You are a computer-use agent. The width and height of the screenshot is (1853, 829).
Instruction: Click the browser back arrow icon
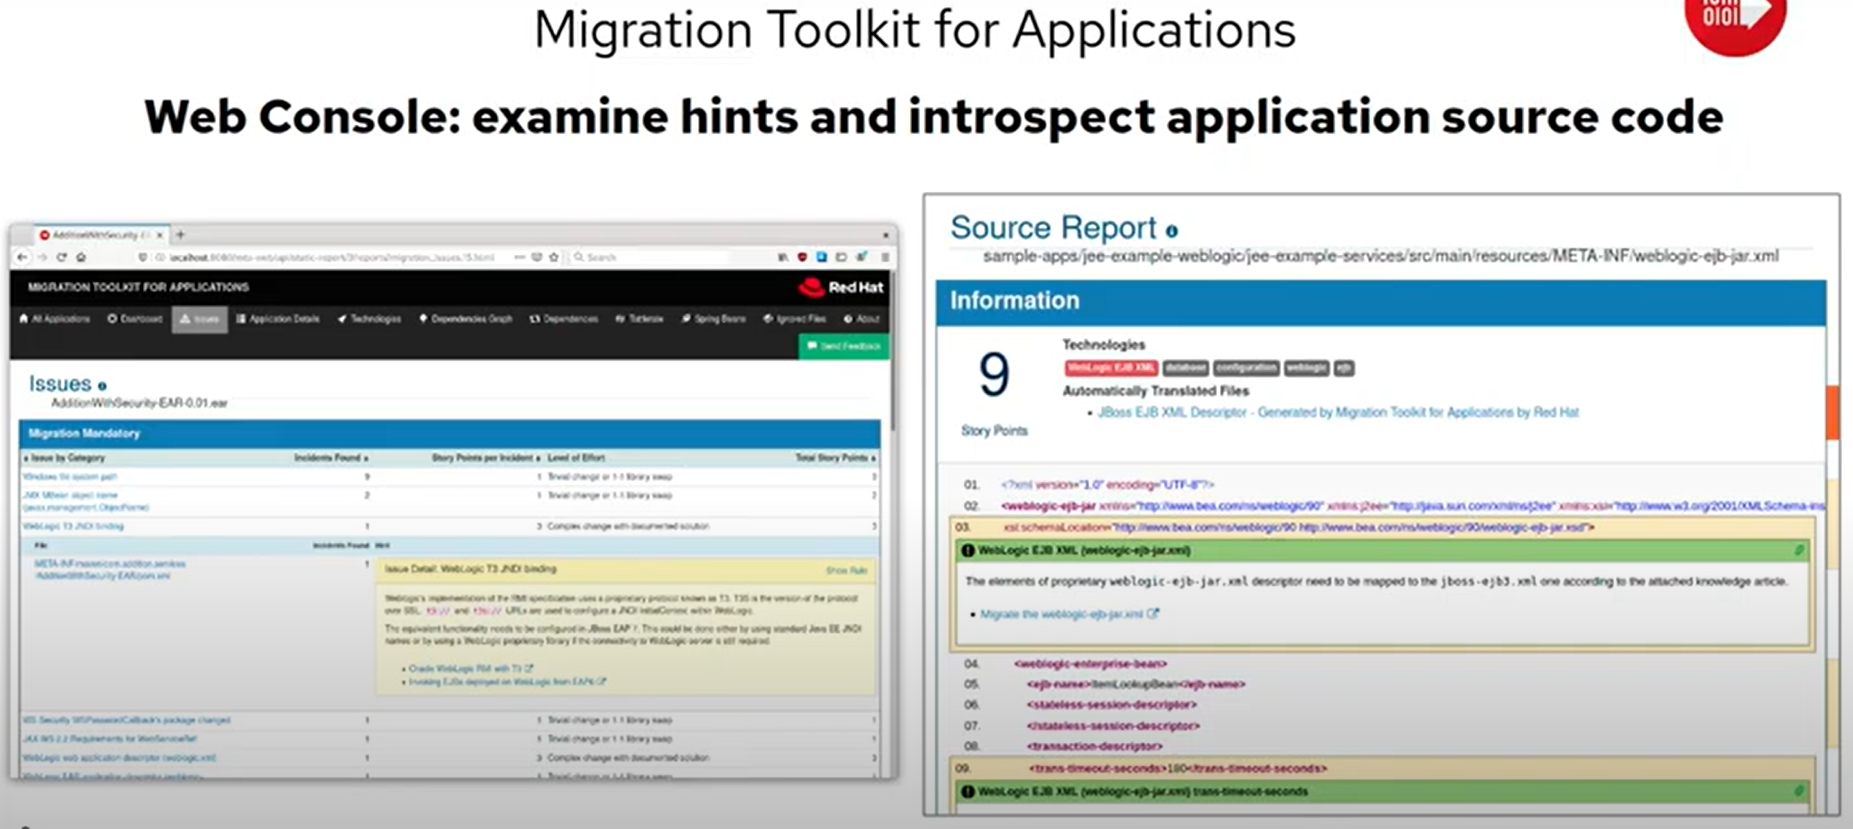23,257
